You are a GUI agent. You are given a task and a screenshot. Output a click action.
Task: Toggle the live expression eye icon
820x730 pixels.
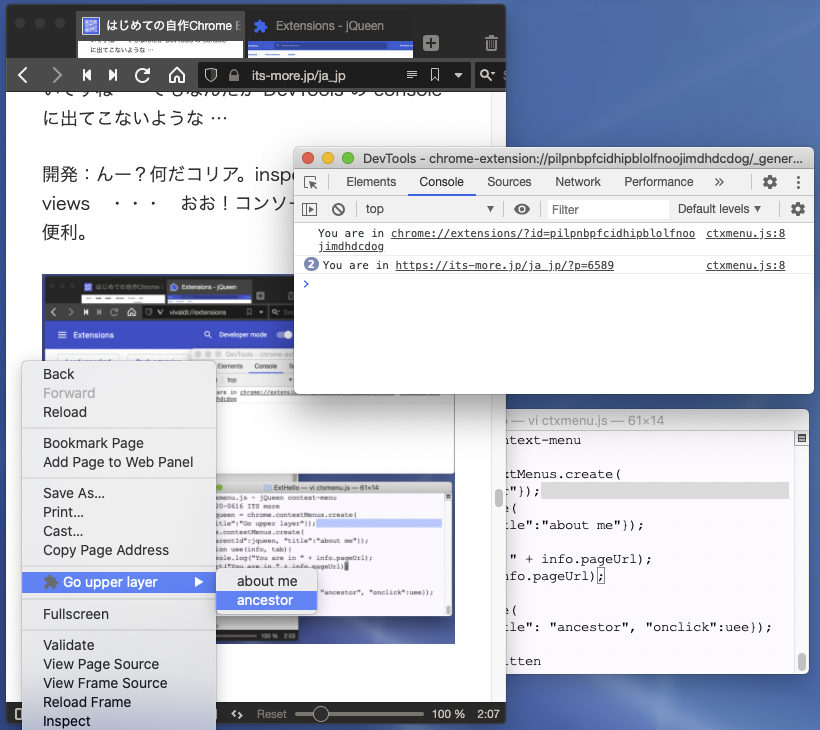coord(522,209)
